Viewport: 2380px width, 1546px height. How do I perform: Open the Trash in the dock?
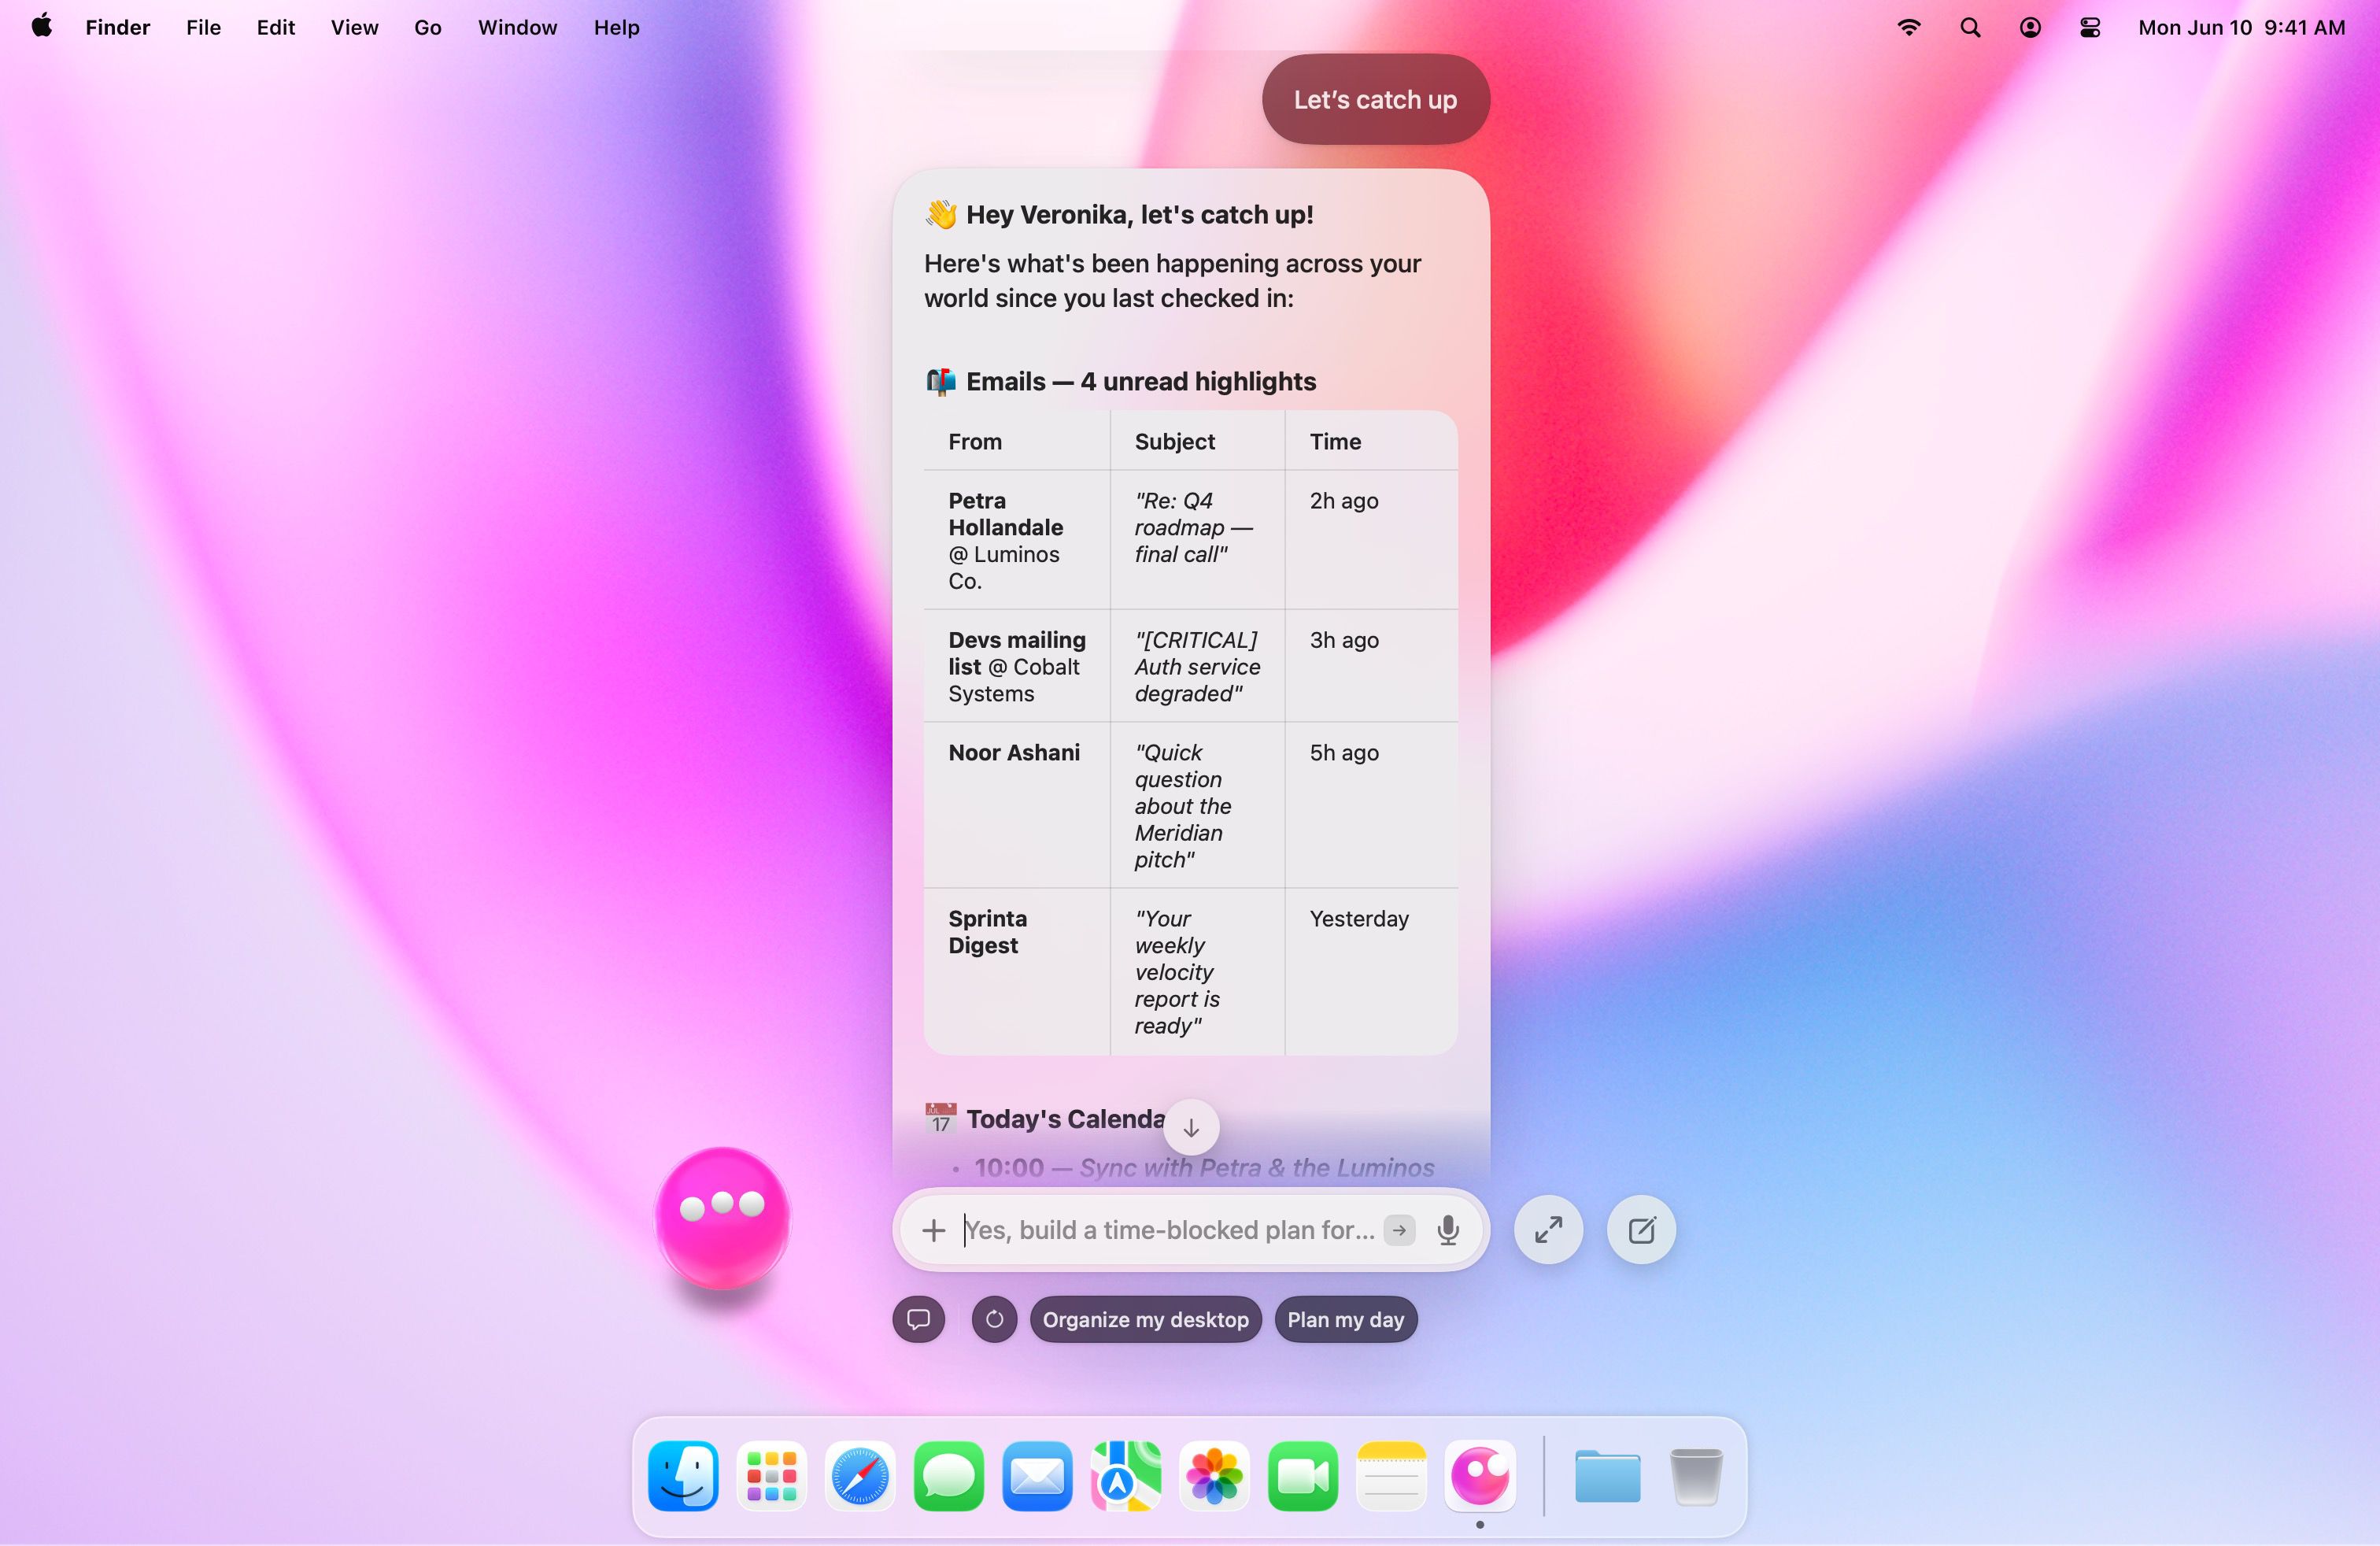click(x=1696, y=1476)
